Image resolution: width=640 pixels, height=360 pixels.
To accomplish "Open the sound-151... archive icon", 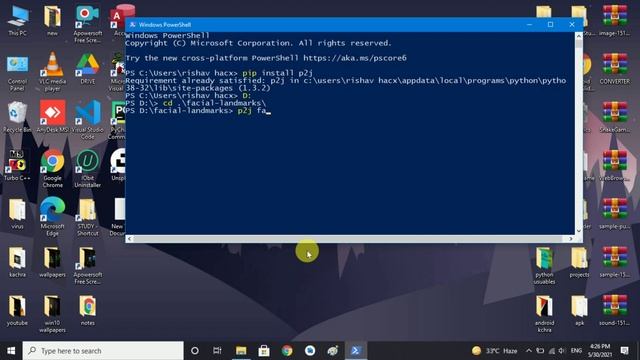I will [615, 311].
